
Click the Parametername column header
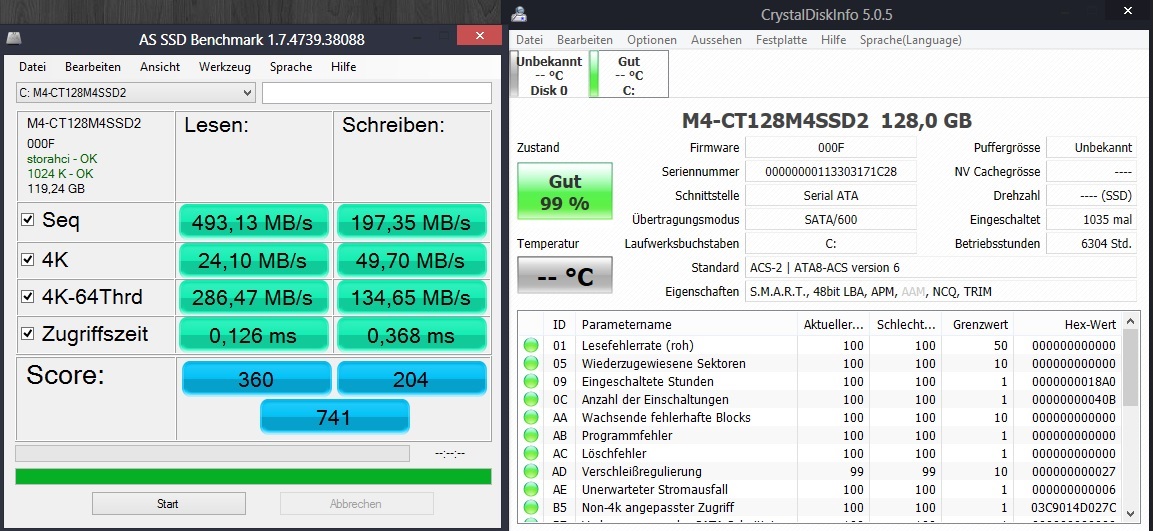point(686,324)
